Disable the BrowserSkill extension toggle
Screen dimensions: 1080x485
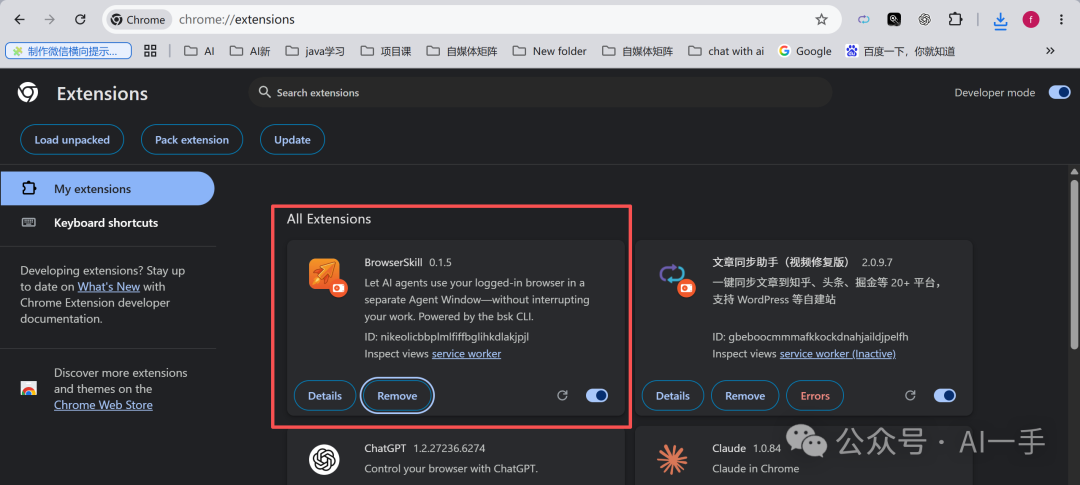coord(596,395)
